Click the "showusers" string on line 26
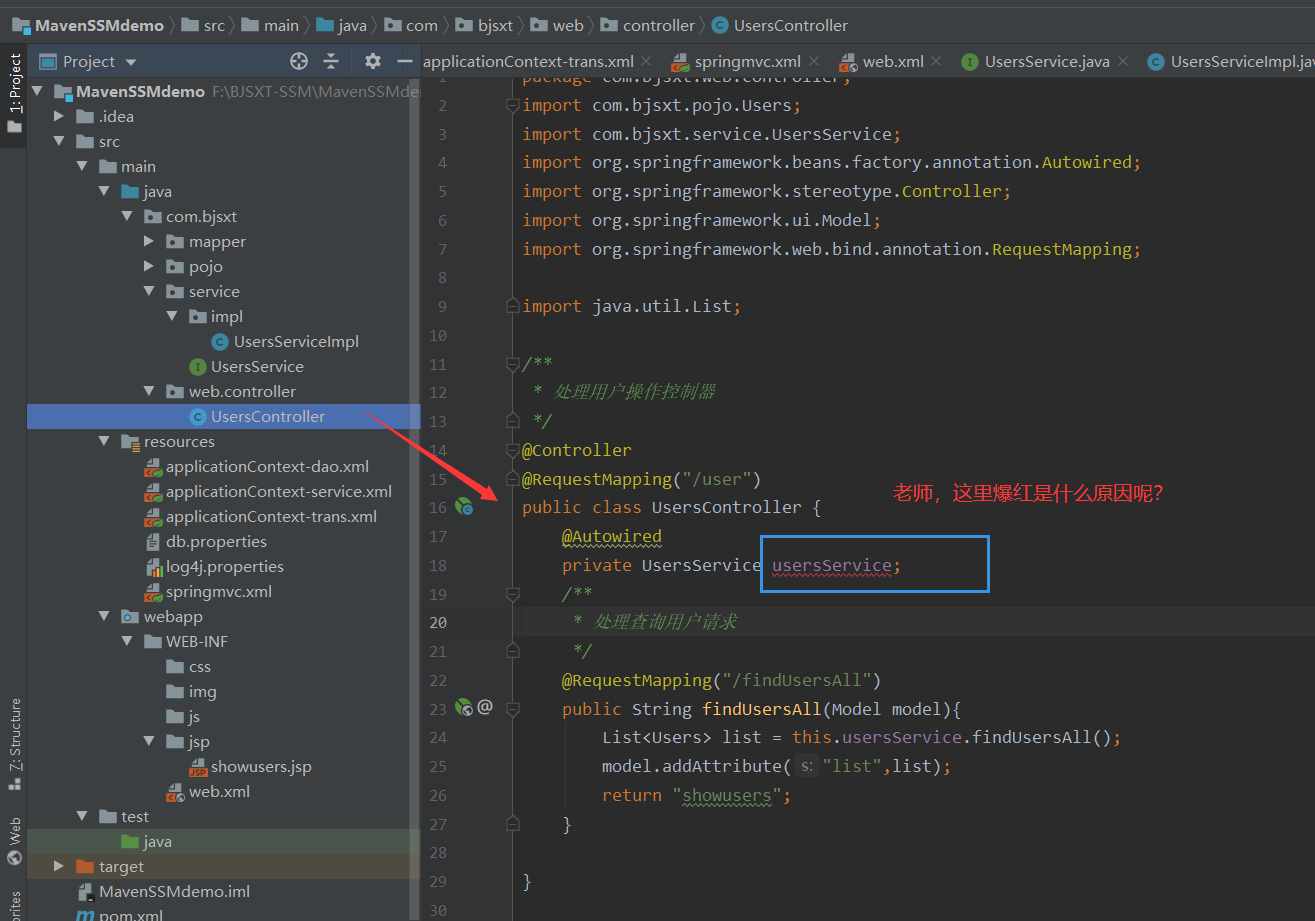 (727, 795)
